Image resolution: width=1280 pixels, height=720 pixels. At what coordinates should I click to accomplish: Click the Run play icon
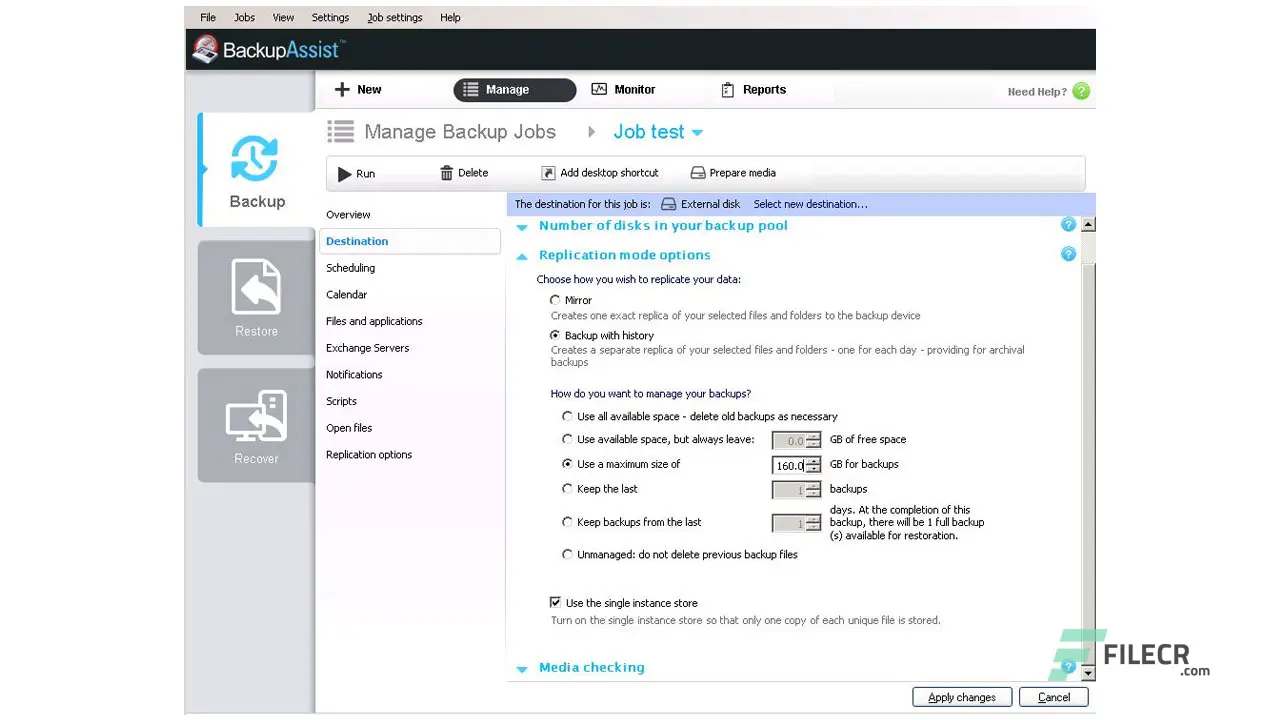(345, 174)
